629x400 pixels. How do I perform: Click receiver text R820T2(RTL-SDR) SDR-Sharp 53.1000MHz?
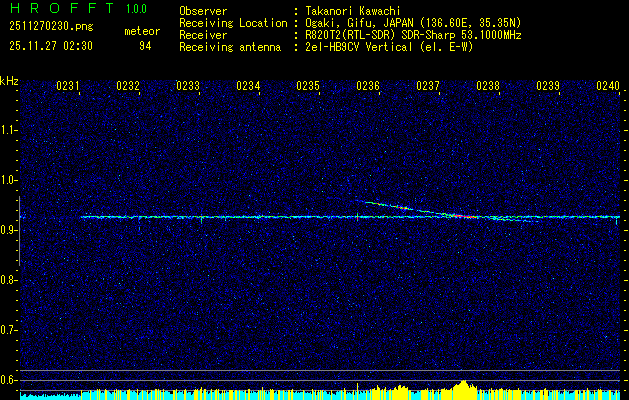414,35
